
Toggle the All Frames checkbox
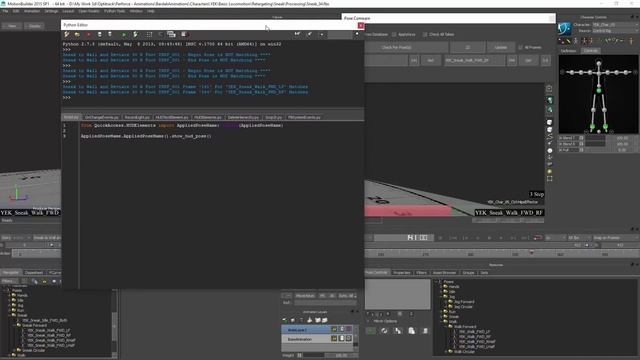coord(520,48)
